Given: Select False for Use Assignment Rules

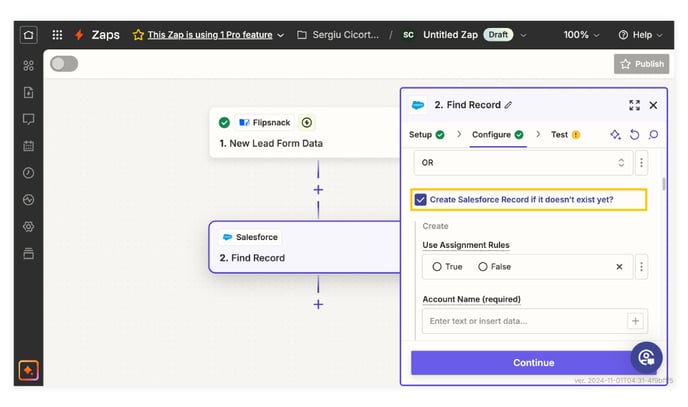Looking at the screenshot, I should [483, 267].
